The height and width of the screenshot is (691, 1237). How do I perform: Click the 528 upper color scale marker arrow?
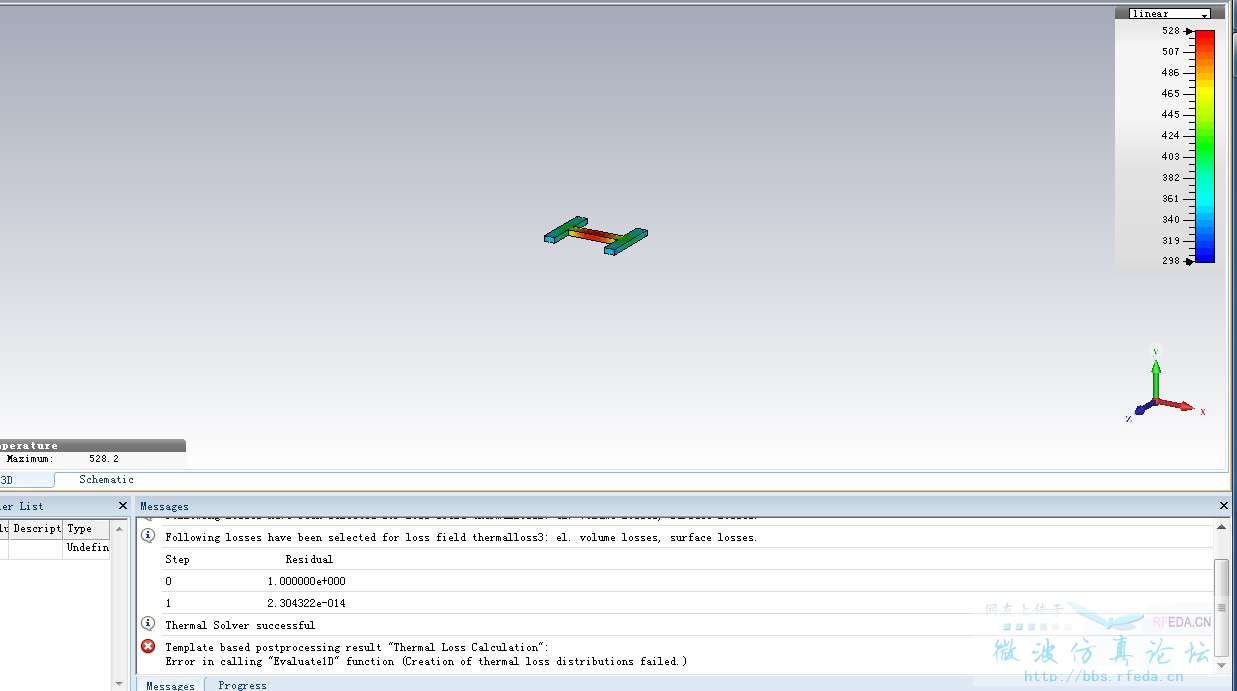(x=1189, y=32)
